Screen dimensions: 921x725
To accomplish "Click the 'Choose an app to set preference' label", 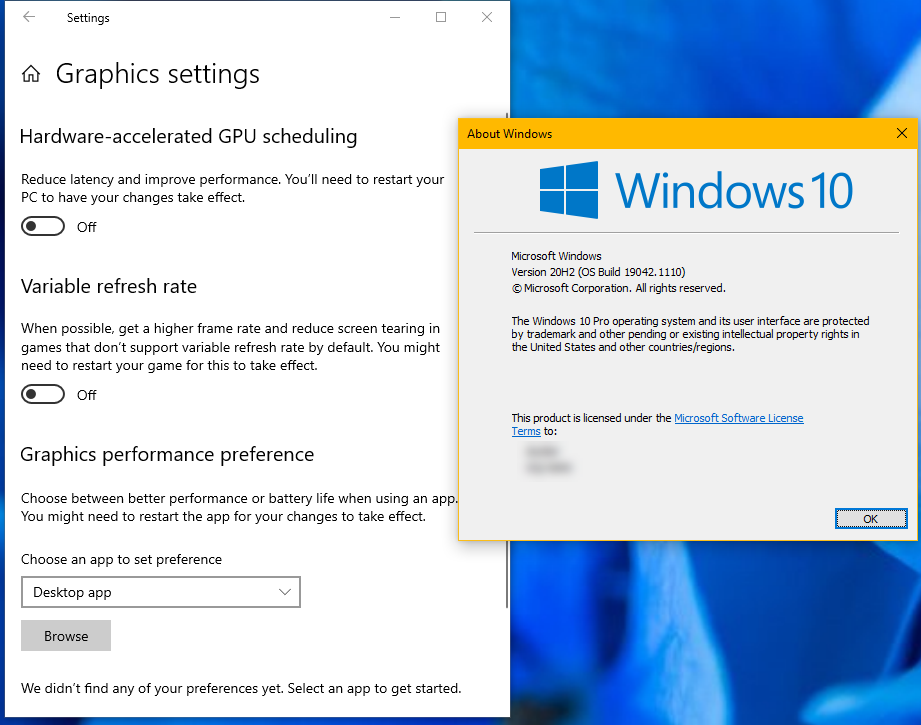I will point(122,559).
